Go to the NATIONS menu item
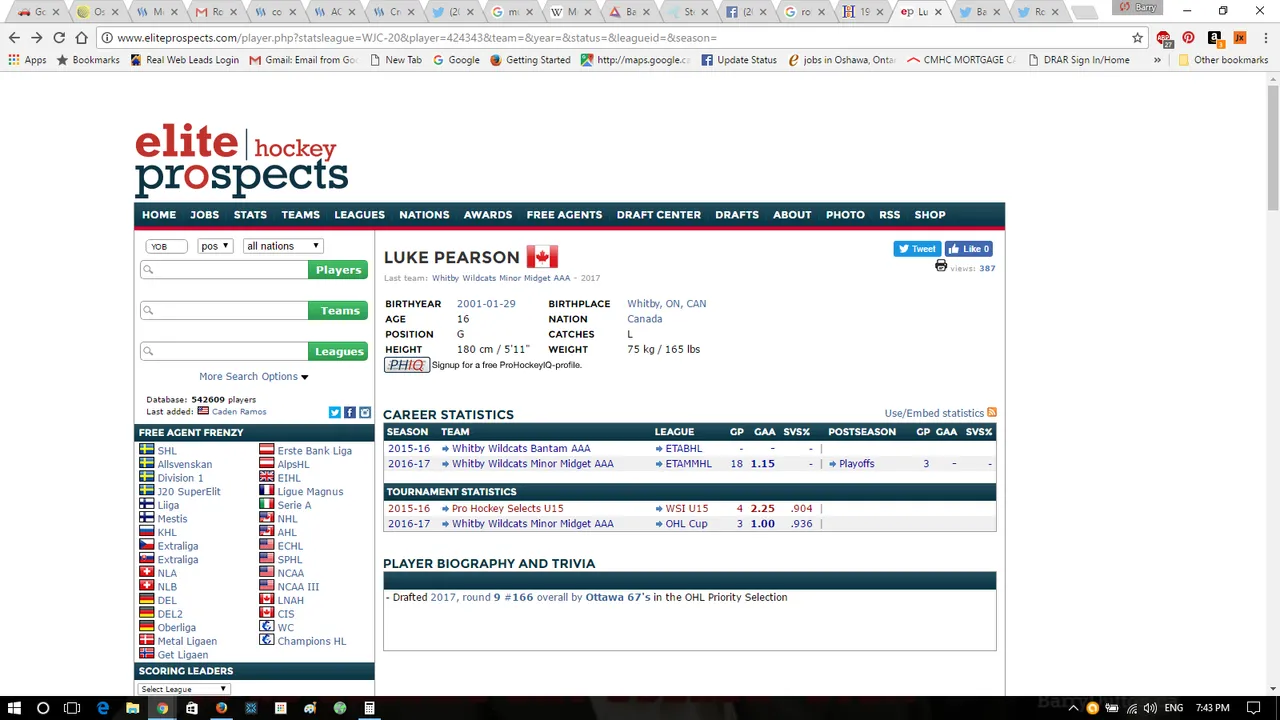1280x720 pixels. (x=424, y=215)
